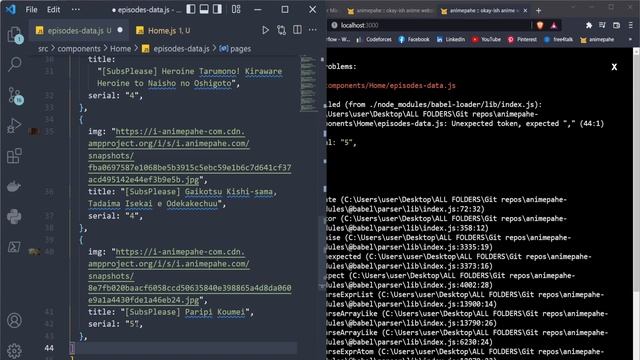Screen dimensions: 640x360
Task: Select the components breadcrumb segment
Action: (79, 49)
